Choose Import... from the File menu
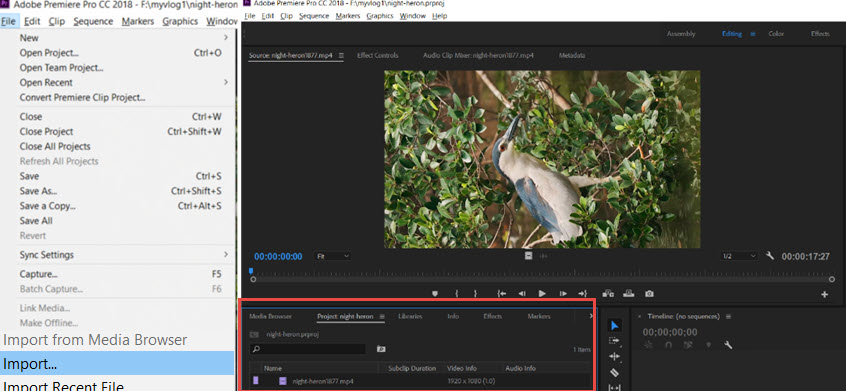846x391 pixels. [117, 364]
